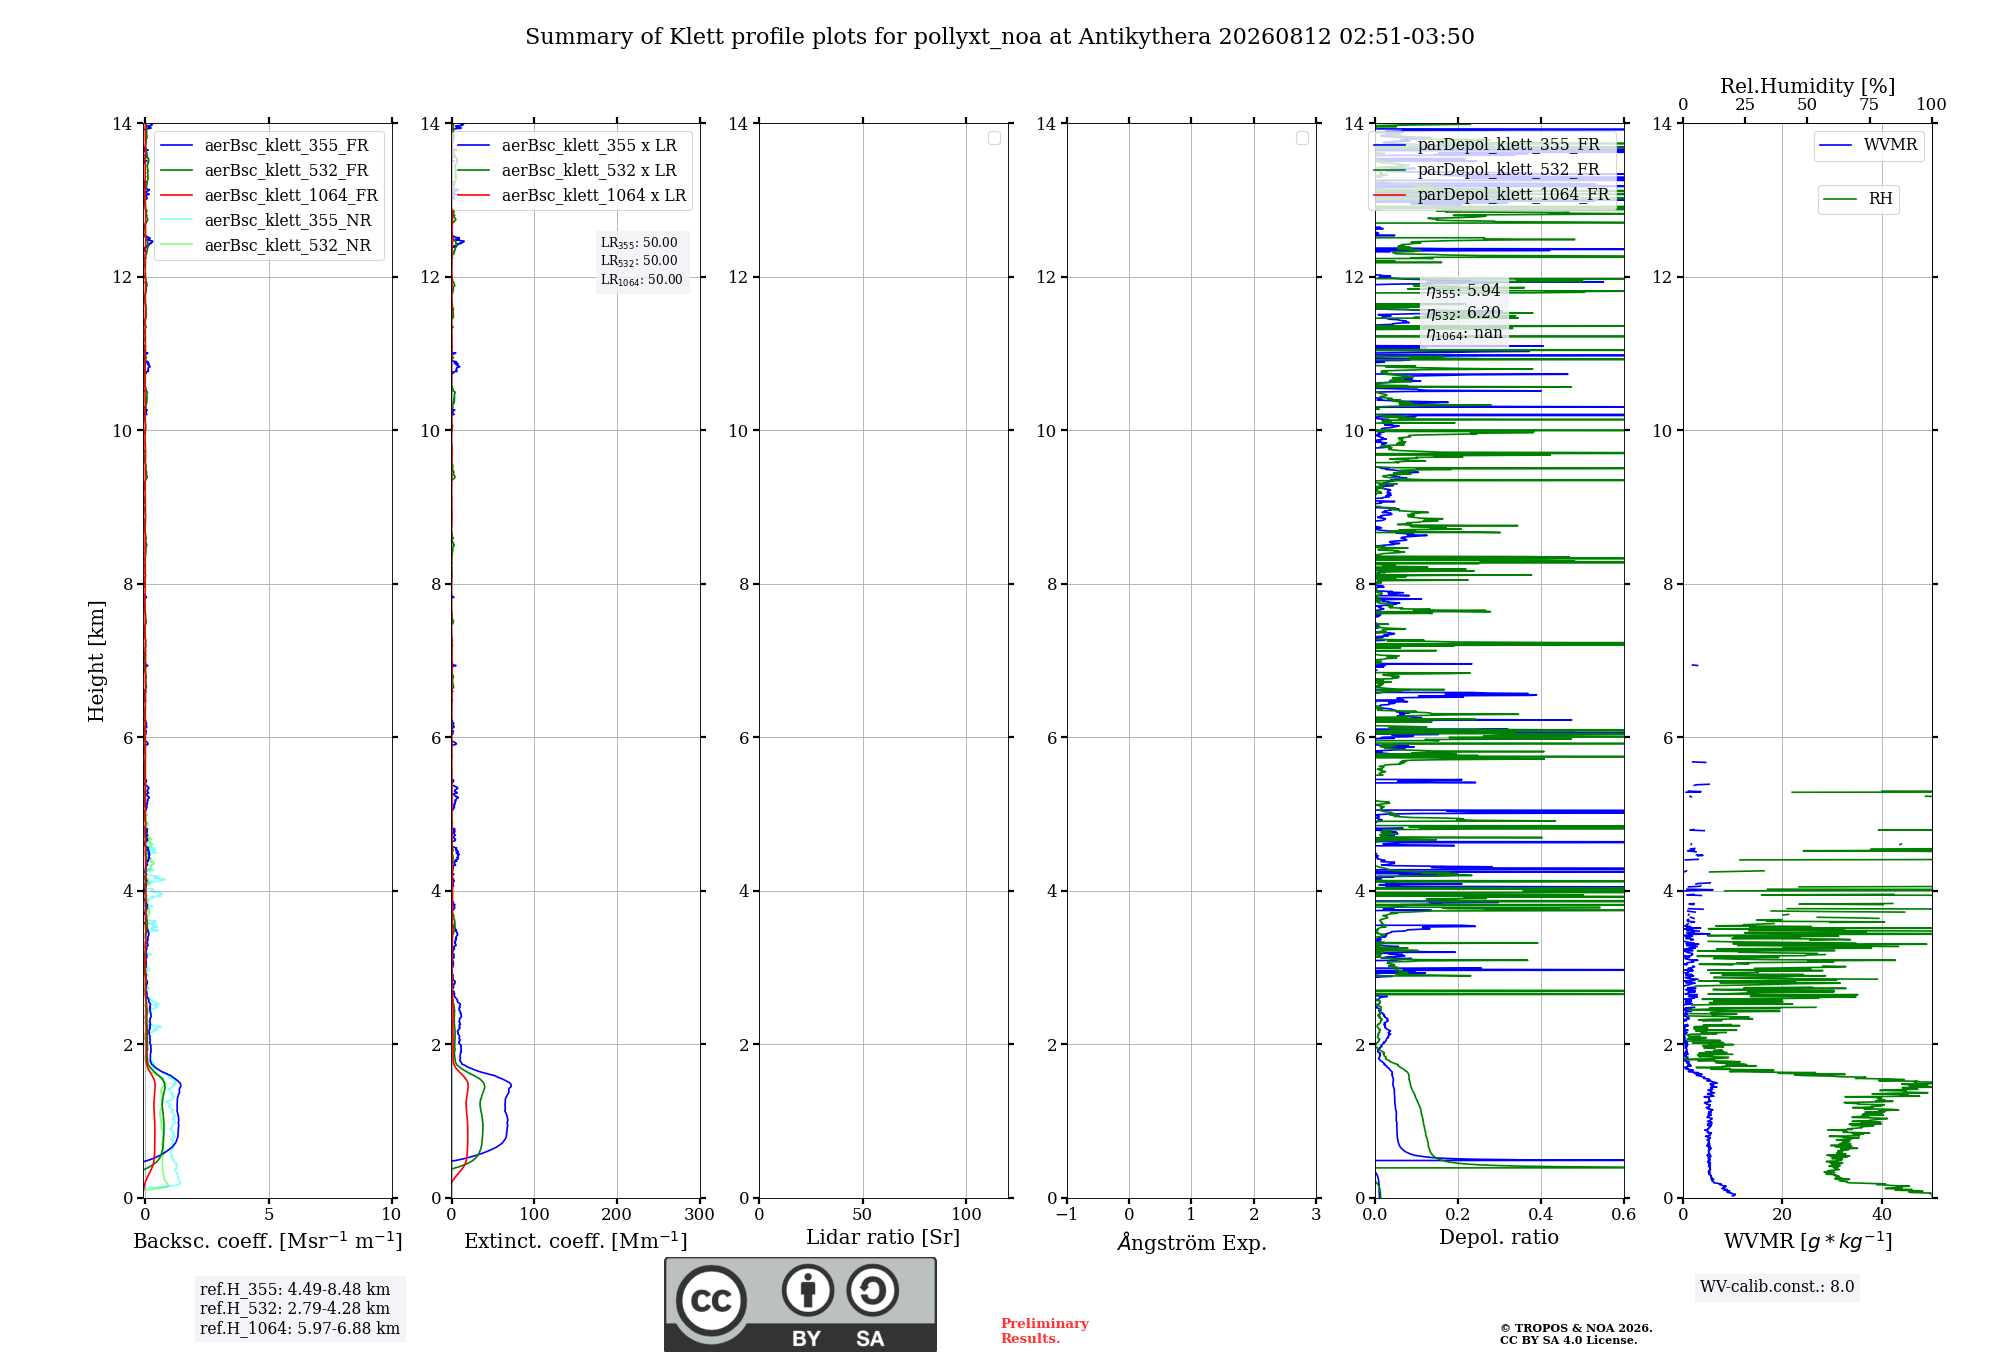The height and width of the screenshot is (1360, 2000).
Task: Click the "Rel.Humidity [%]" top axis label
Action: tap(1808, 86)
